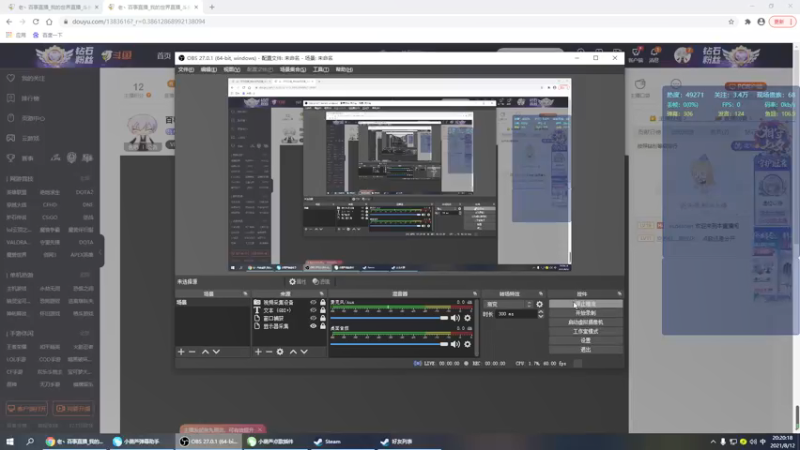Click the transition duration stepper arrows
Screen dimensions: 800x450
[541, 314]
